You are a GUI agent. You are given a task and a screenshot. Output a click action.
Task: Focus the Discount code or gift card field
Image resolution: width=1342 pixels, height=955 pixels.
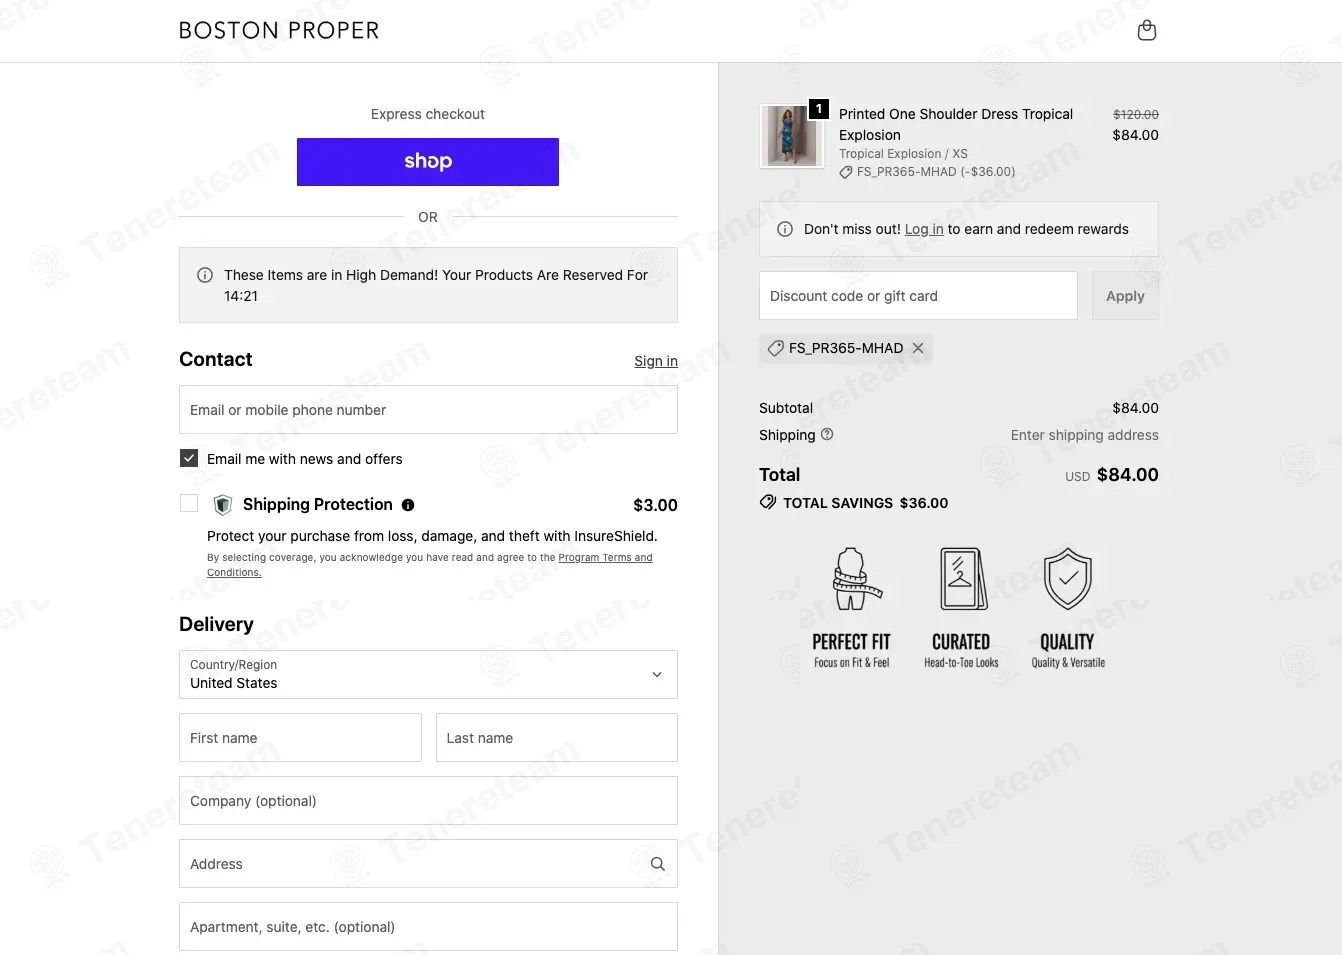[x=918, y=296]
